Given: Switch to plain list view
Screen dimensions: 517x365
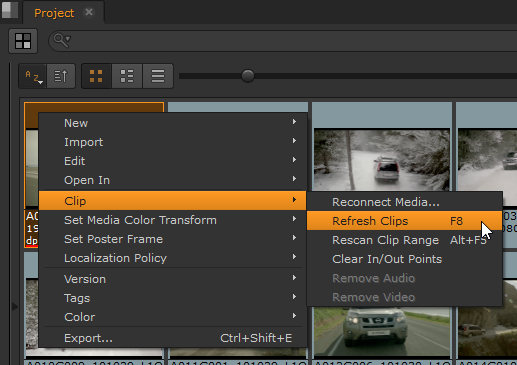Looking at the screenshot, I should click(158, 76).
